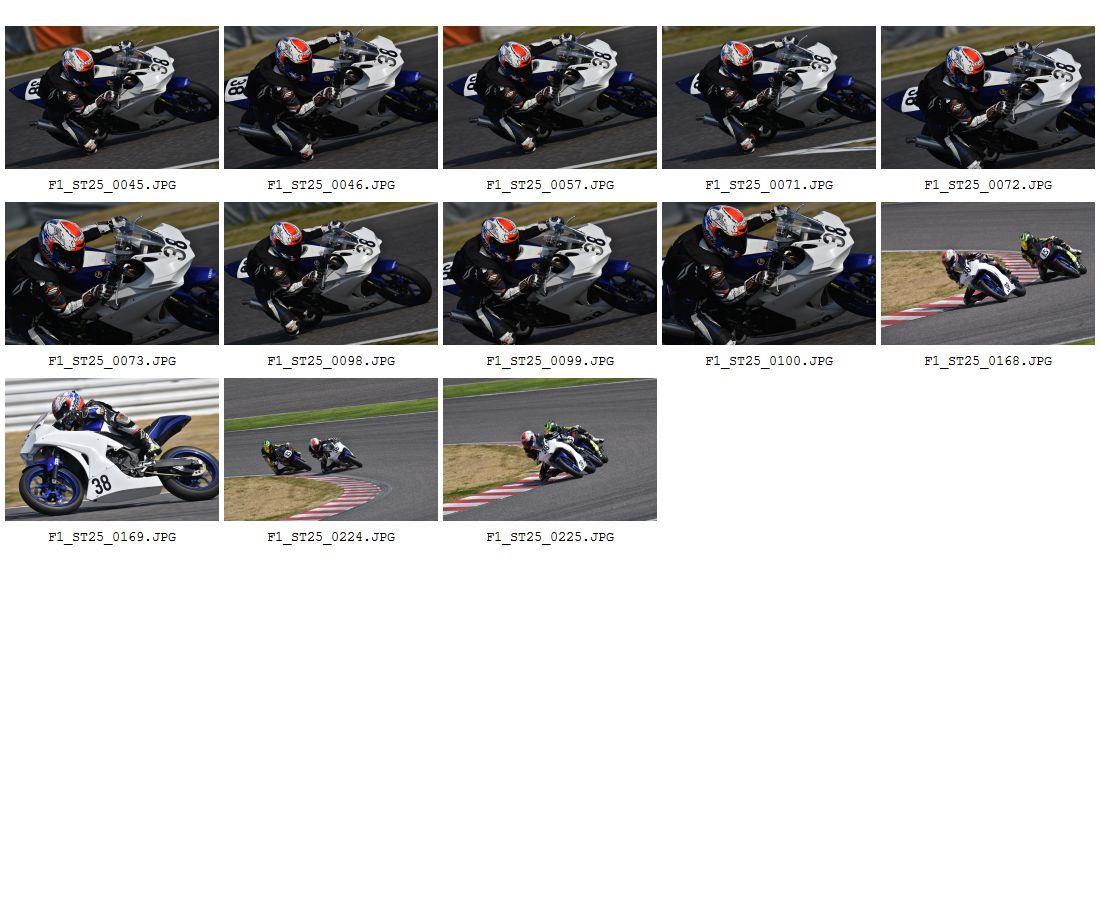1100x900 pixels.
Task: Click the F1_ST25_0098.JPG filename label
Action: 331,361
